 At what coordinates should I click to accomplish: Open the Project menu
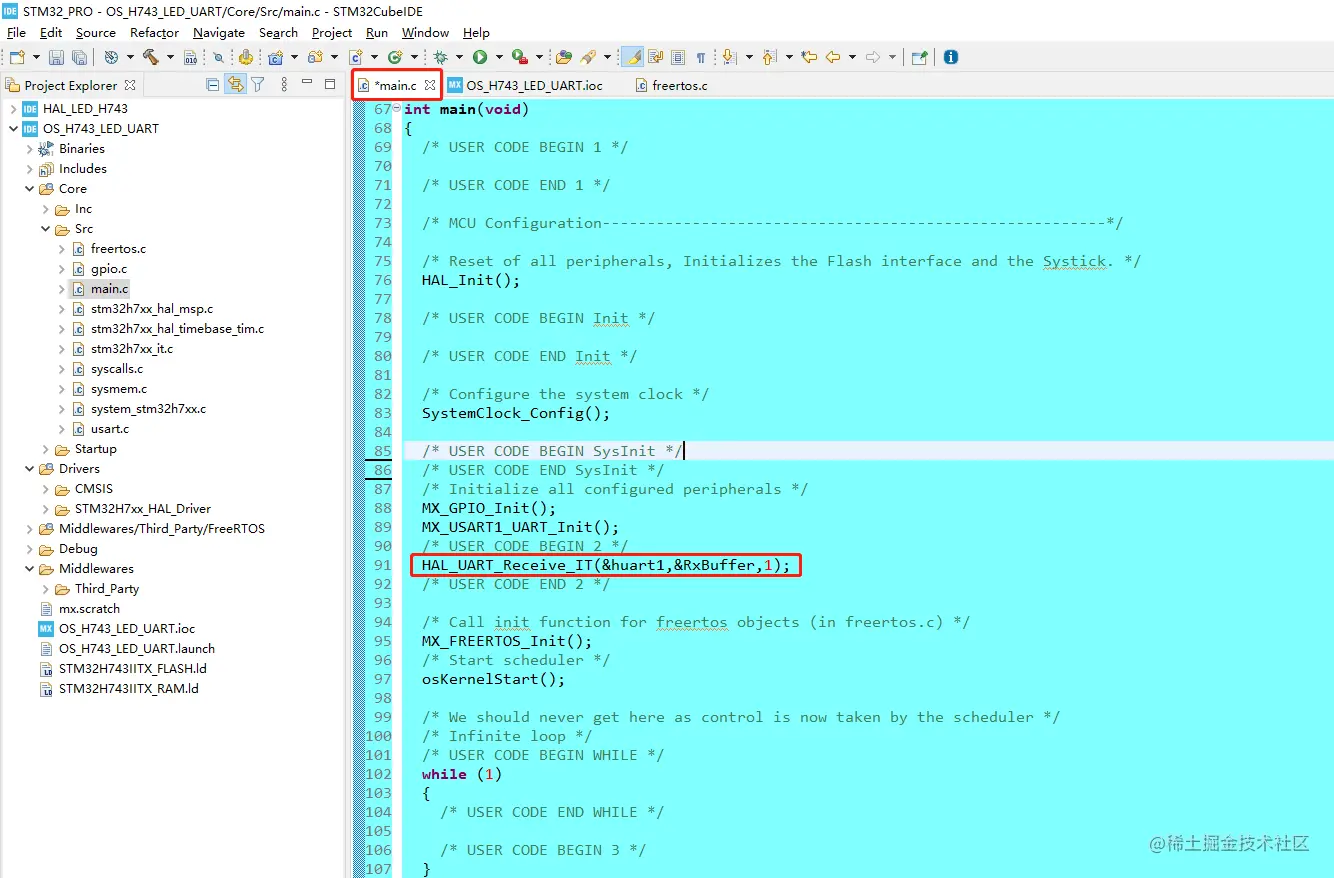(332, 32)
